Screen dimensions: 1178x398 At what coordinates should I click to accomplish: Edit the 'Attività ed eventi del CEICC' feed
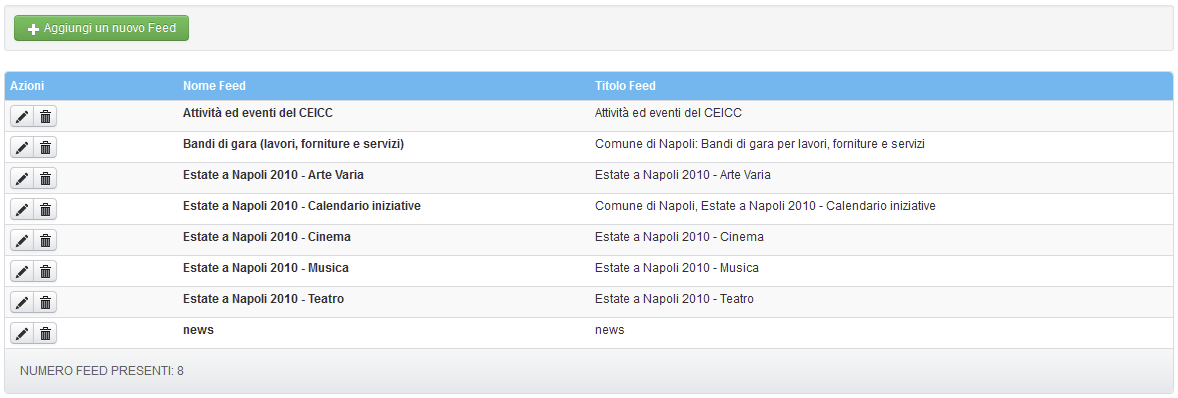tap(23, 116)
